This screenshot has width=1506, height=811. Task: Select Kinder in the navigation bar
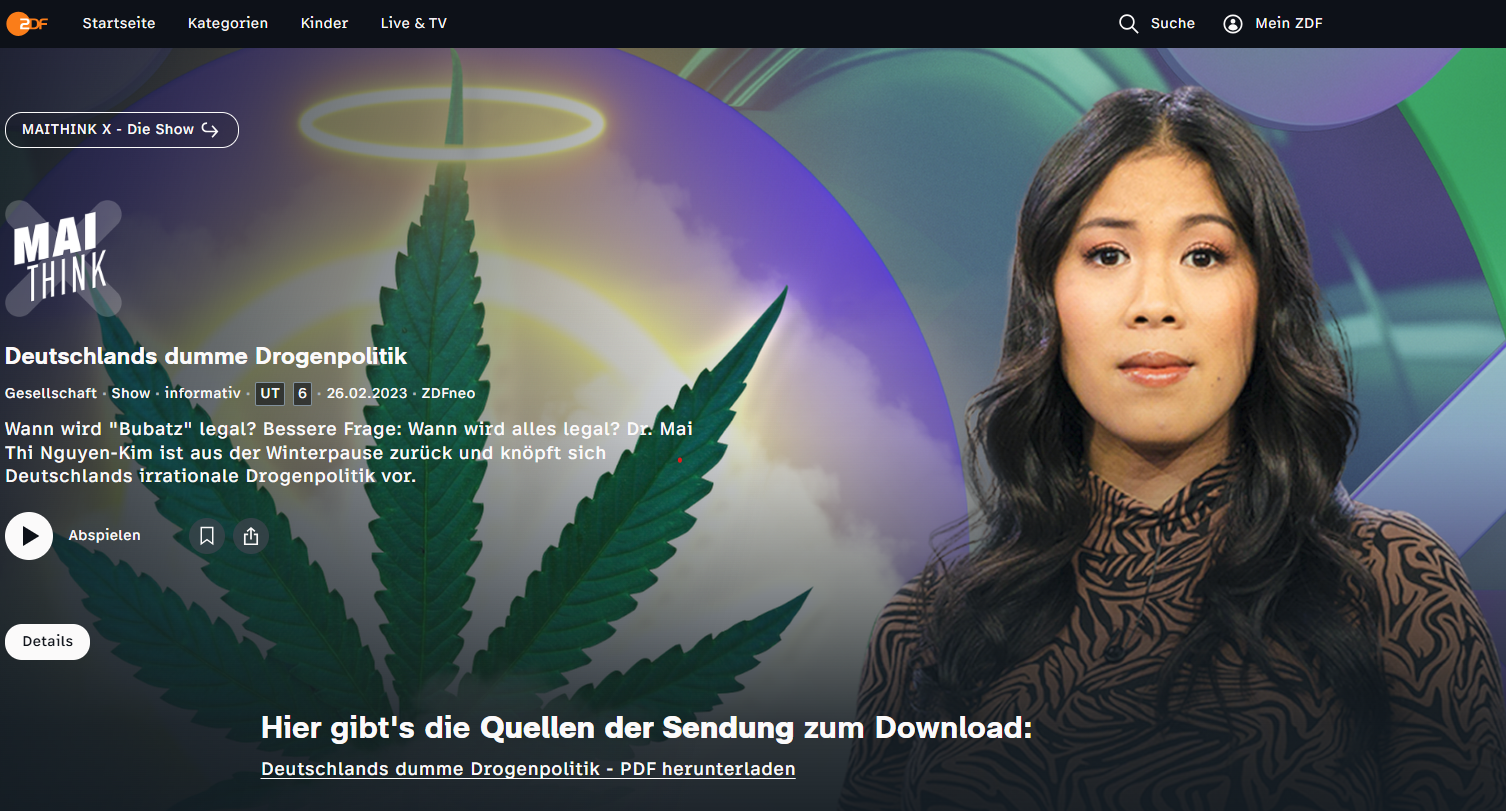(x=325, y=24)
